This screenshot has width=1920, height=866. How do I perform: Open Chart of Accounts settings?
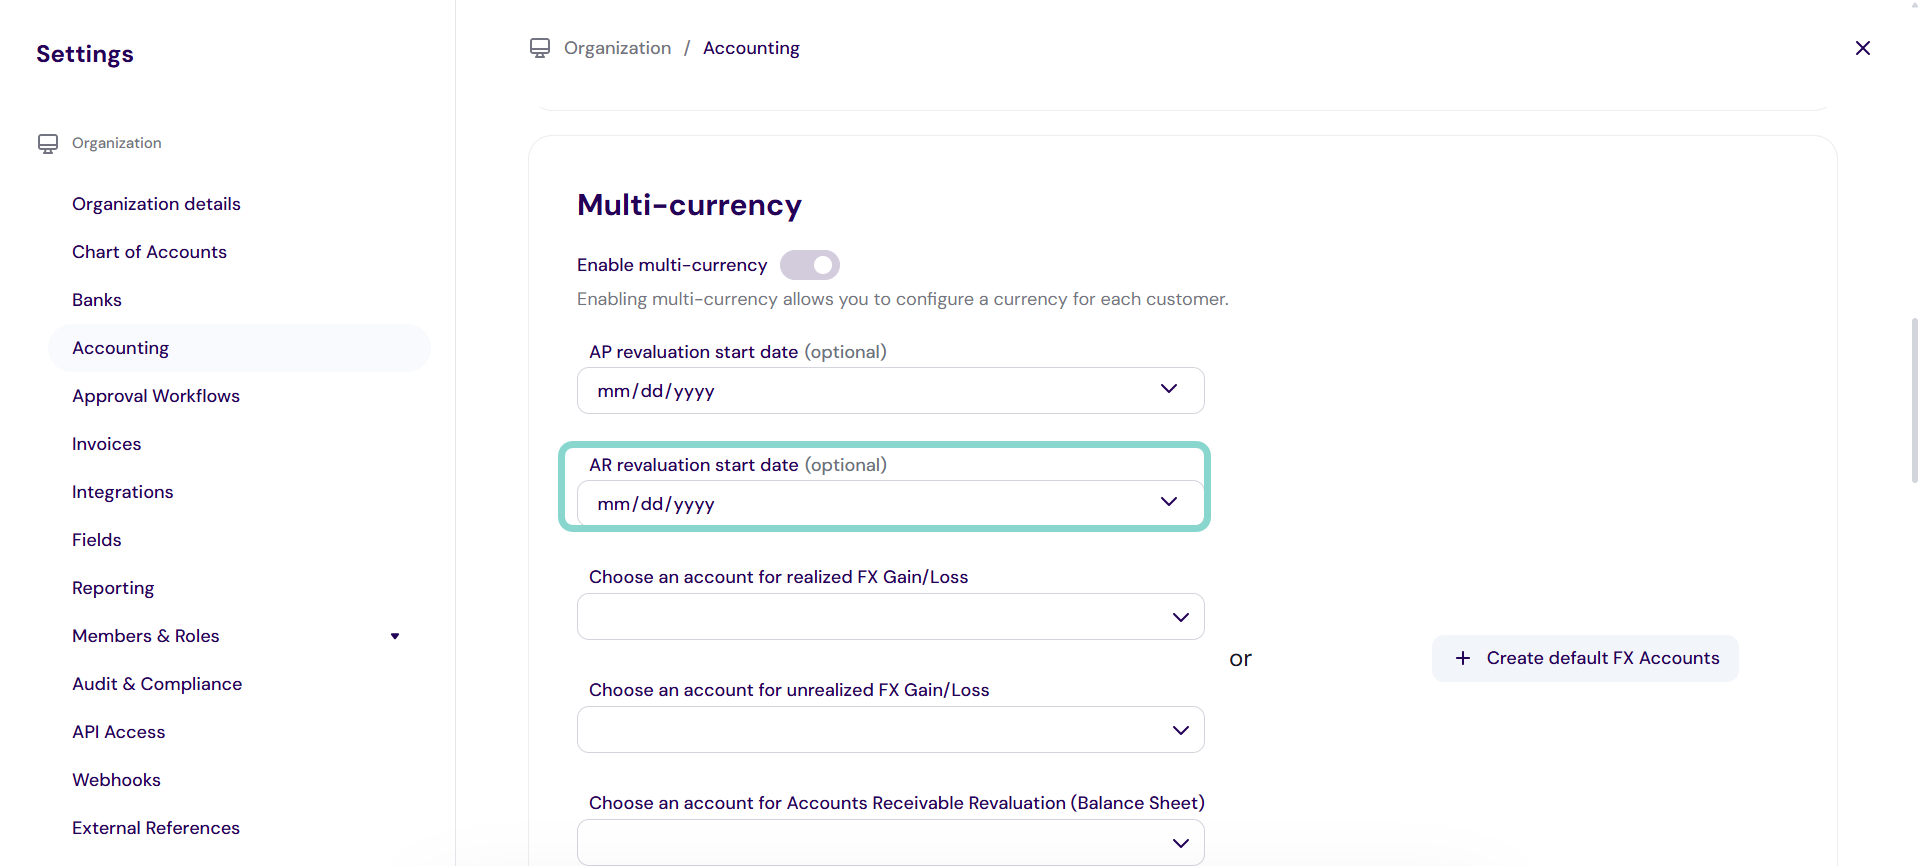coord(149,252)
